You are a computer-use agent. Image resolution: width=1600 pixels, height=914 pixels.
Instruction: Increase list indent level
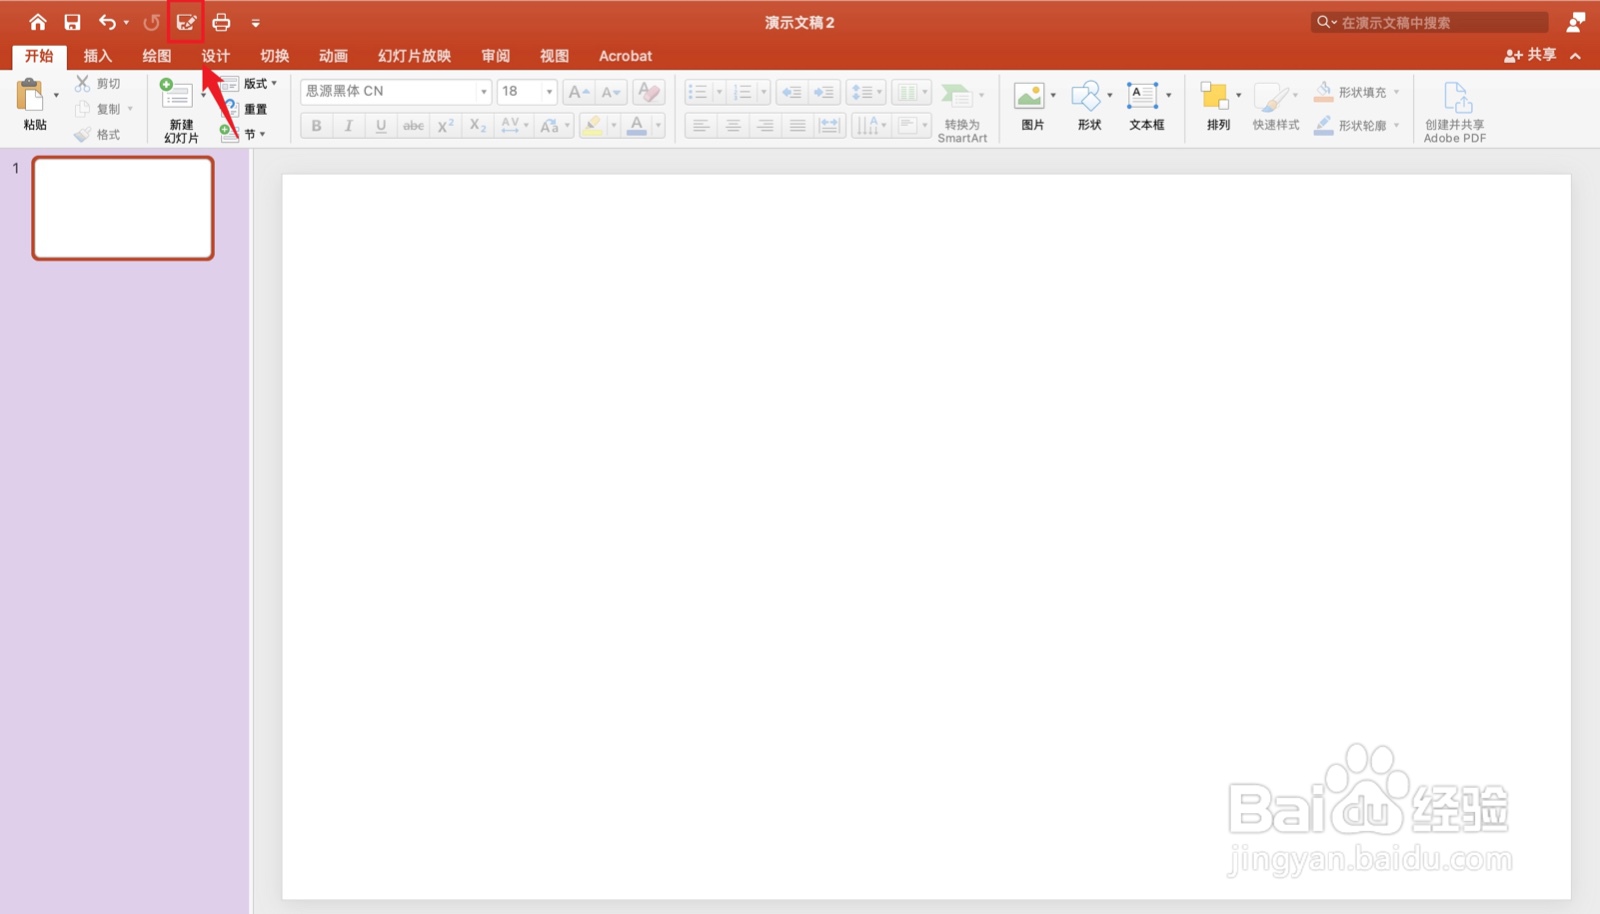coord(824,92)
